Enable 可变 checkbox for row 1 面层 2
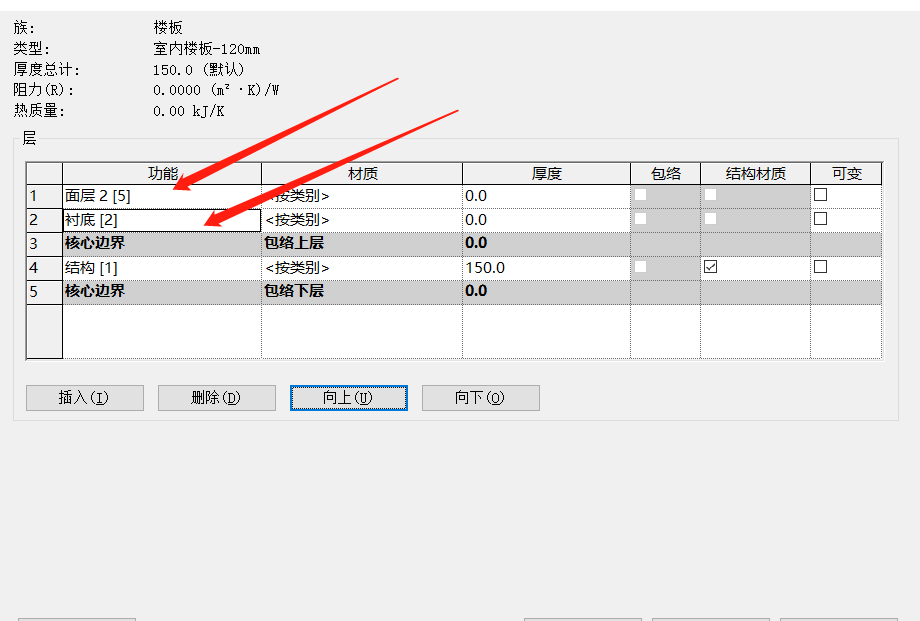The width and height of the screenshot is (920, 621). [820, 195]
